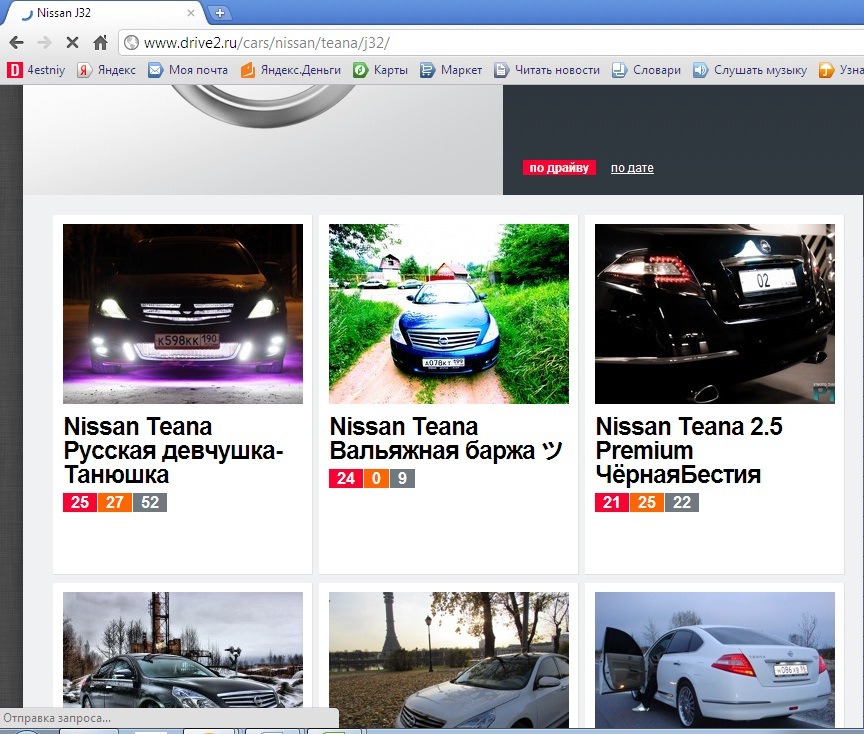Open white Teana with open doors thumbnail
Viewport: 864px width, 734px height.
[x=713, y=660]
